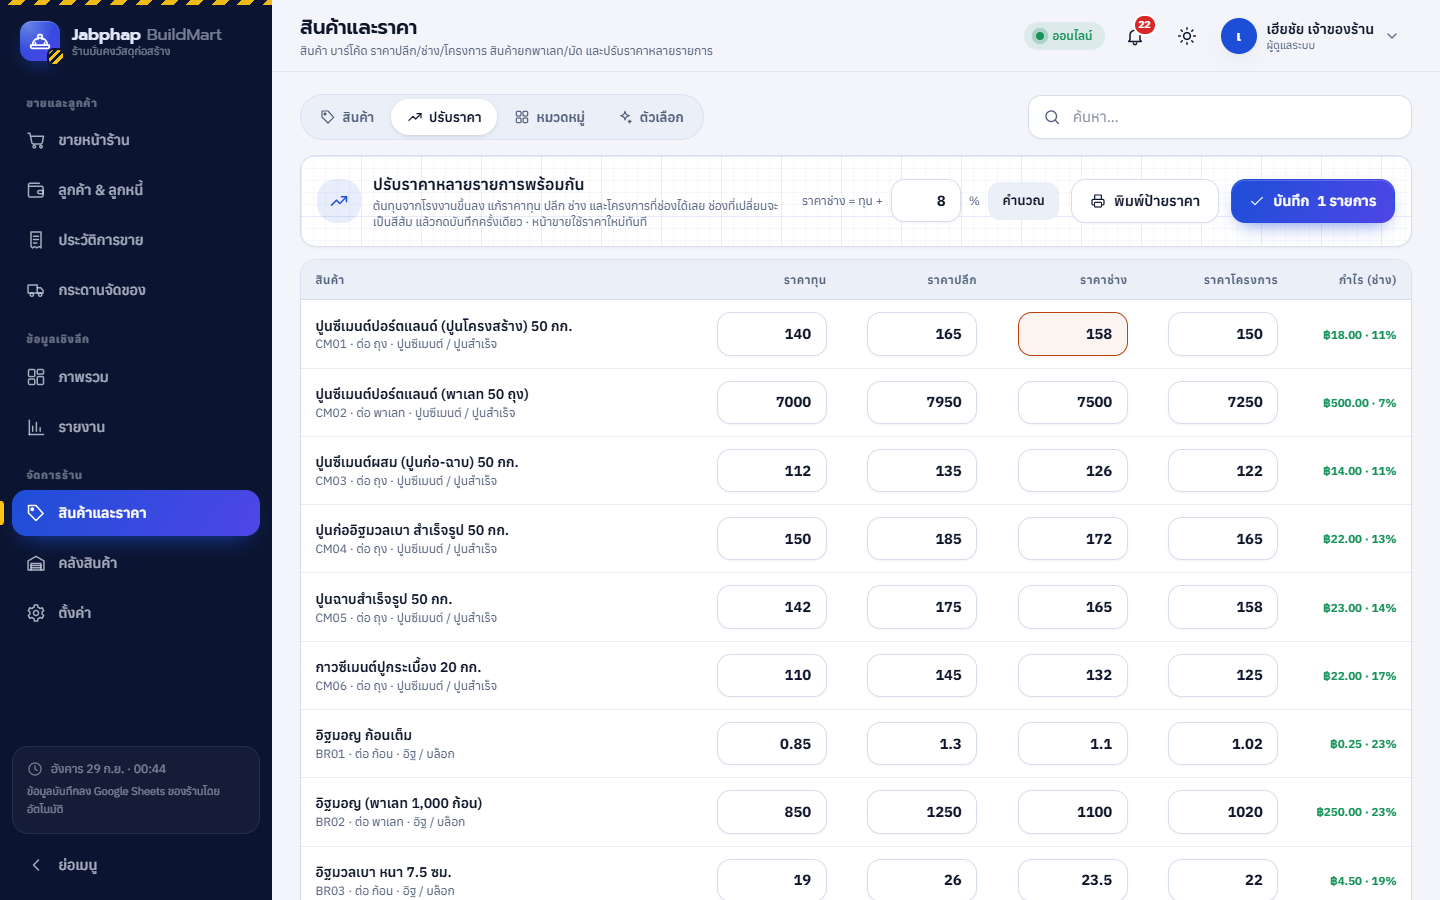Click the คำนวณ calculate button
The width and height of the screenshot is (1440, 900).
coord(1023,201)
